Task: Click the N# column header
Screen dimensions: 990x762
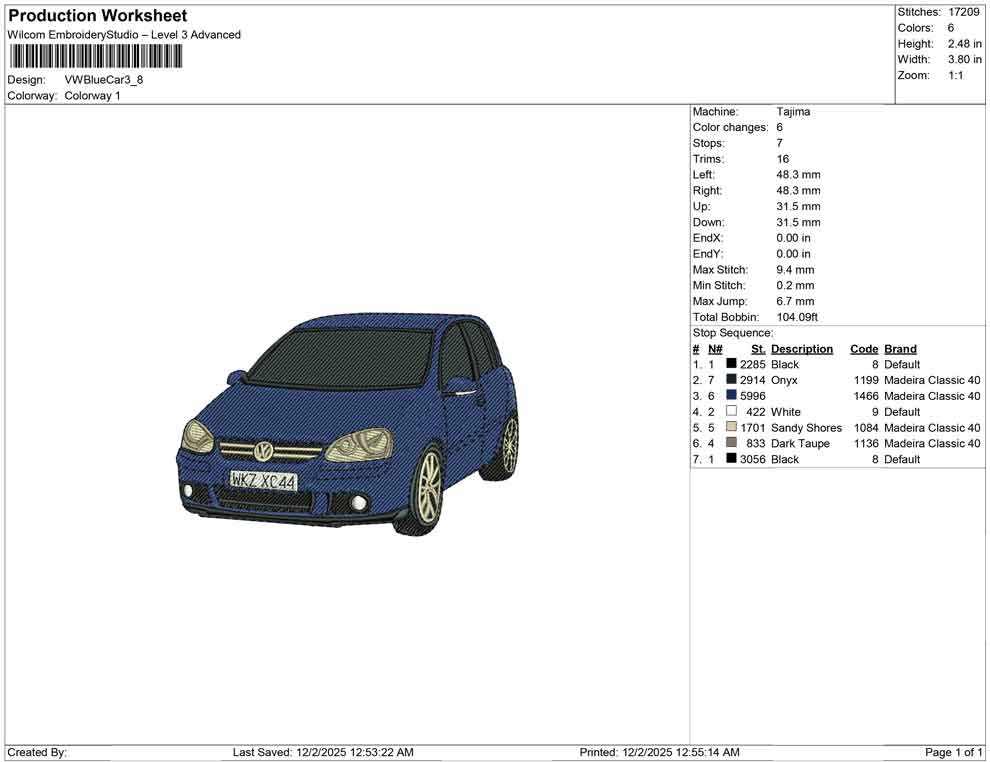Action: coord(714,349)
